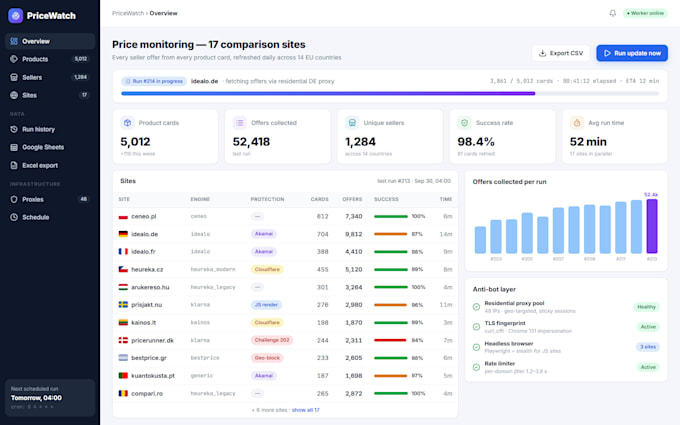Click the red success bar for pricerunner.dk
This screenshot has width=680, height=425.
pos(390,340)
